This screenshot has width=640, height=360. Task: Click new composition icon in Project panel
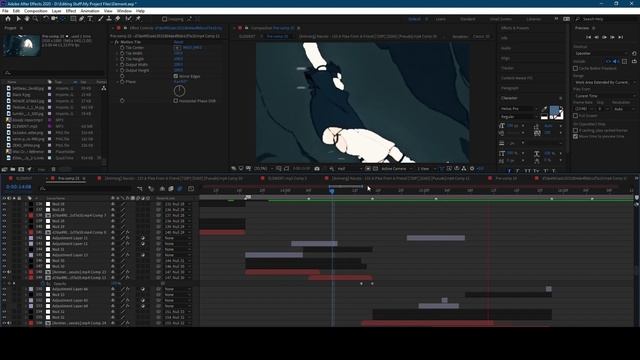coord(21,169)
